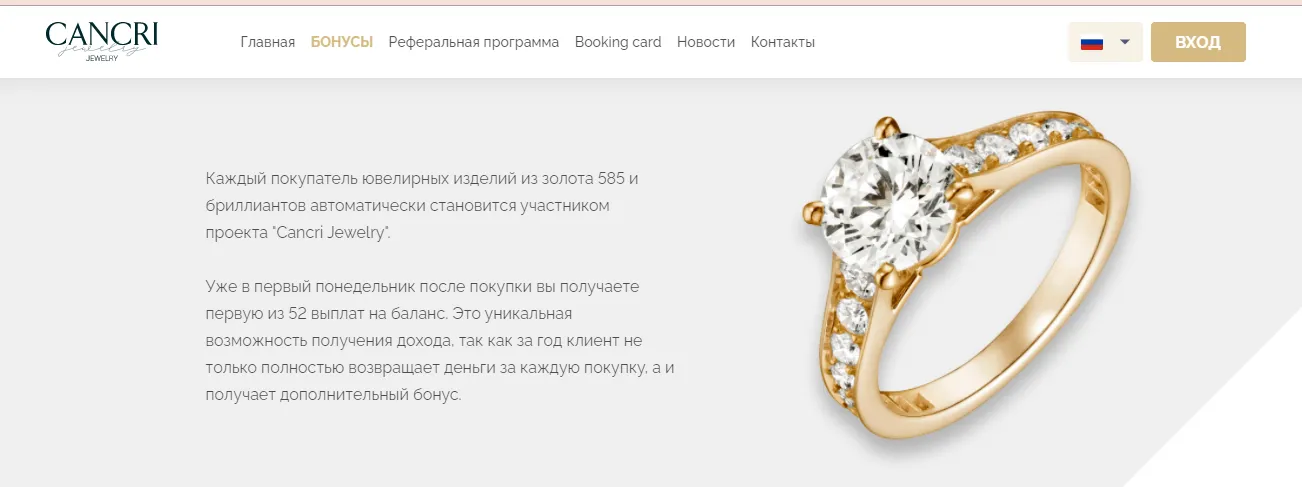The height and width of the screenshot is (487, 1302).
Task: Open the language selector box
Action: click(1105, 42)
